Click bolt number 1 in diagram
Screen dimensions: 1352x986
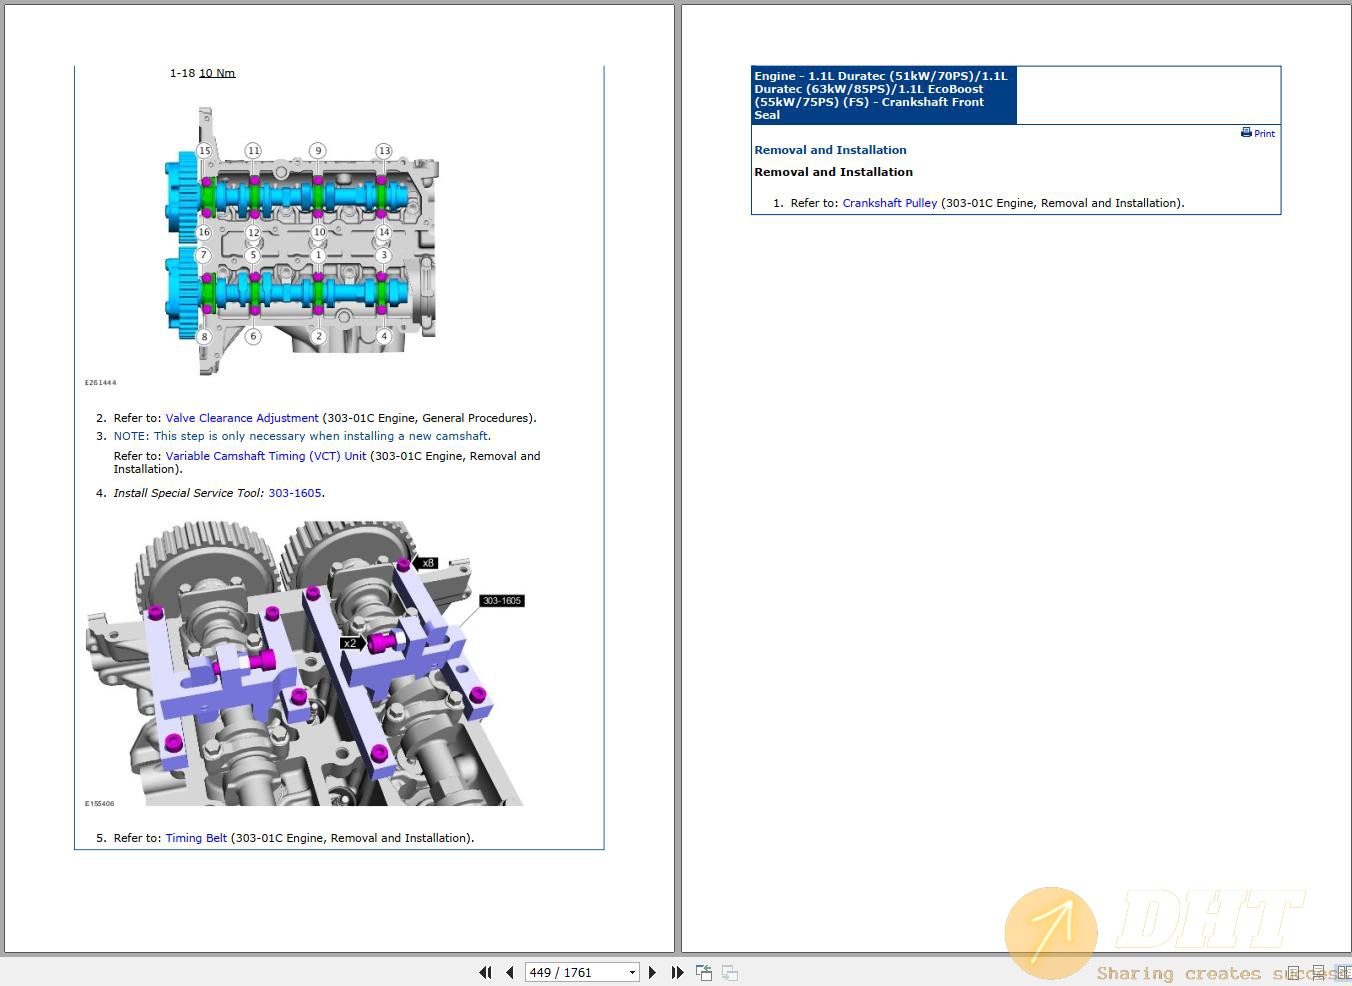318,256
